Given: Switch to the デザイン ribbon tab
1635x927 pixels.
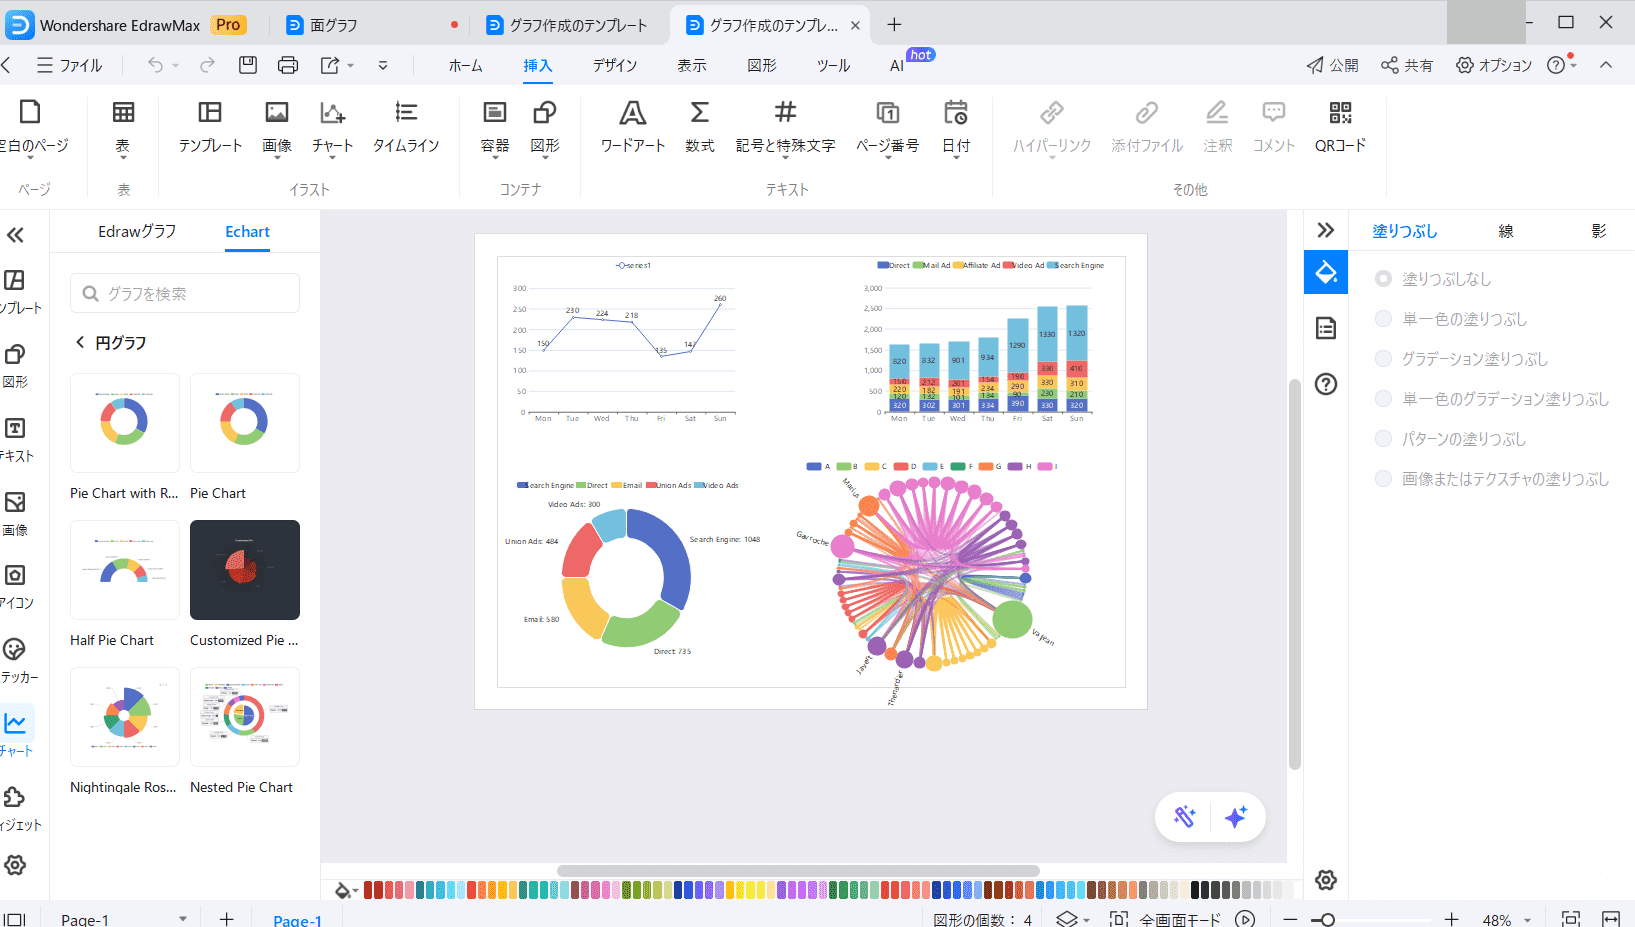Looking at the screenshot, I should coord(614,65).
